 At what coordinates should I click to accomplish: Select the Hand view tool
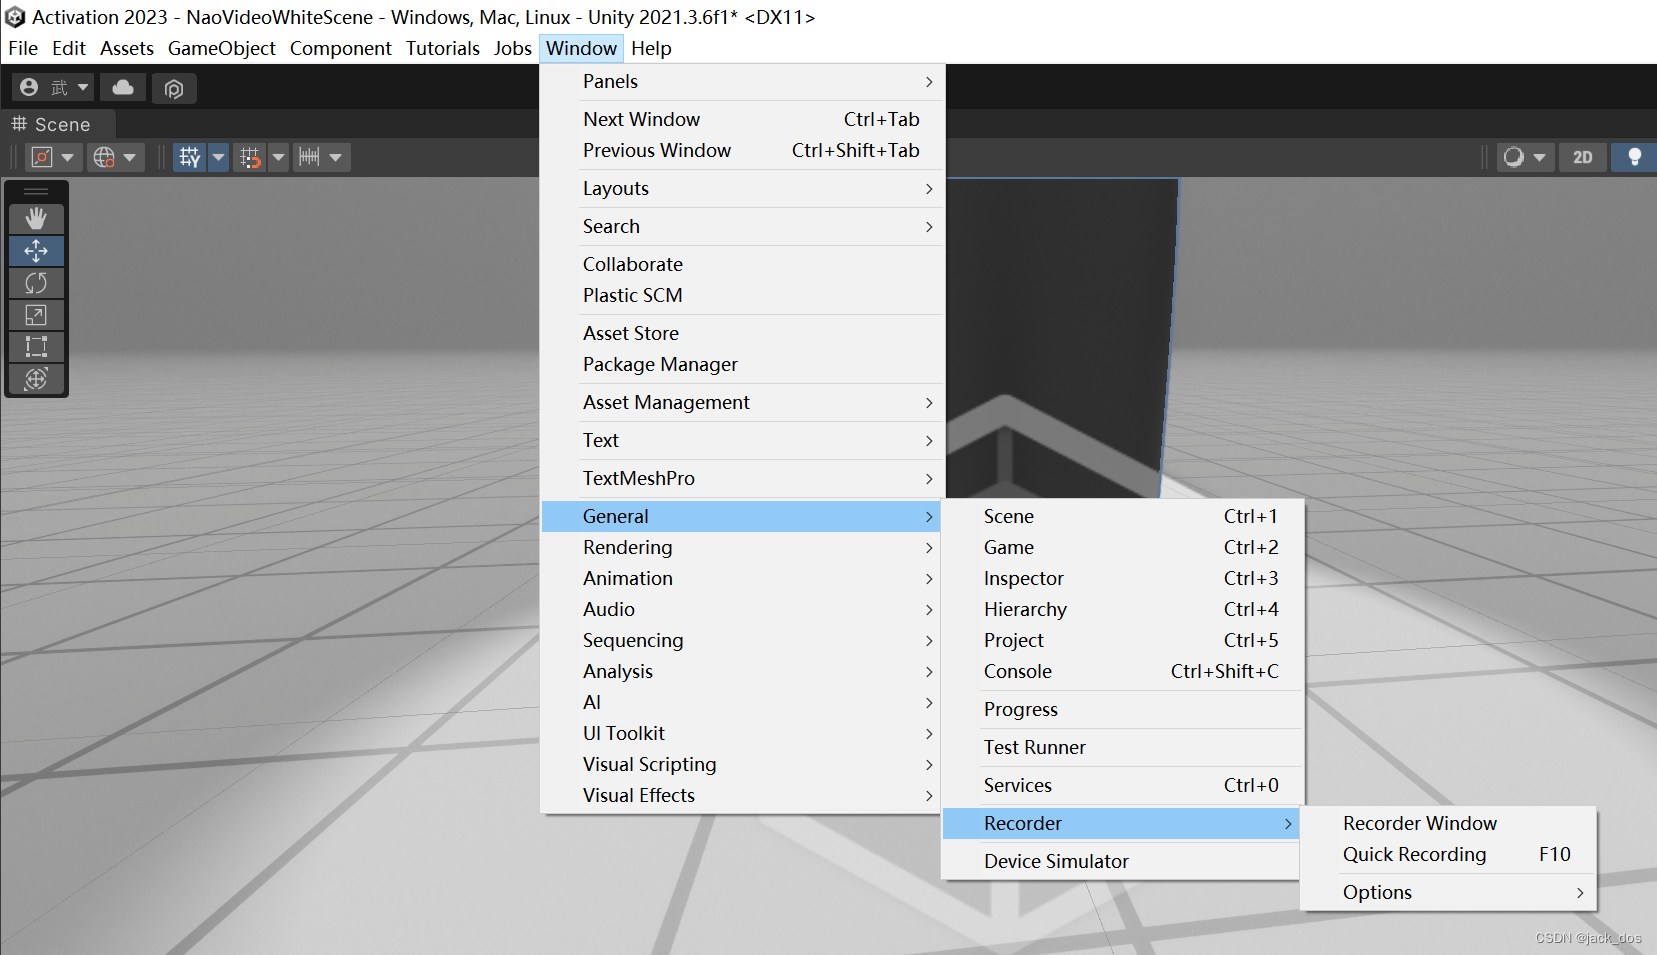(x=36, y=218)
